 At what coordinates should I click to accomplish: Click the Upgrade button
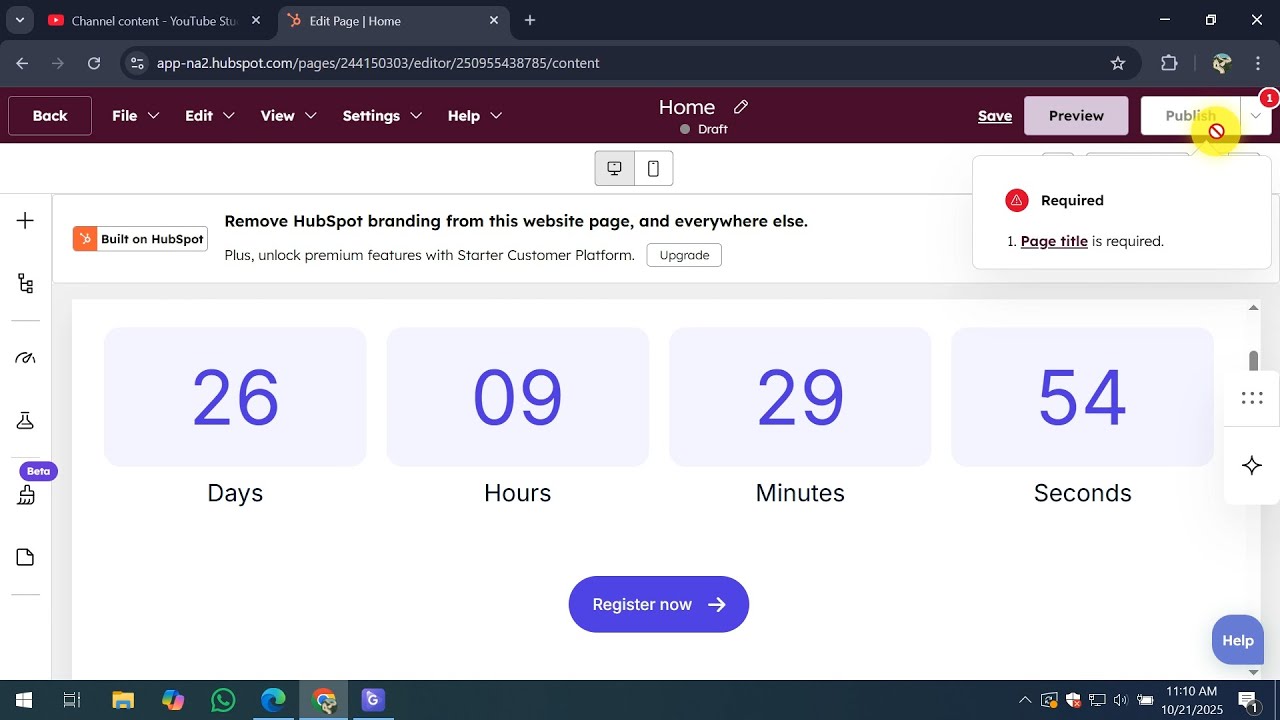coord(684,255)
